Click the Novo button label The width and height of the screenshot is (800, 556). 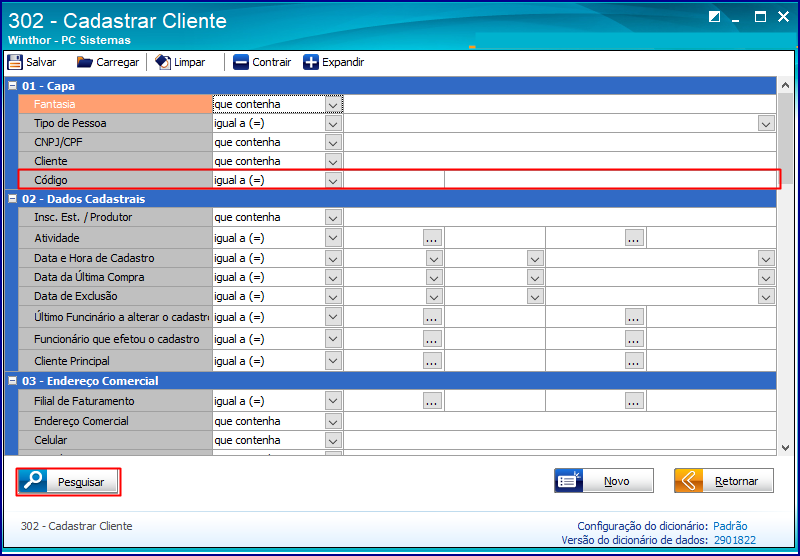pyautogui.click(x=616, y=481)
